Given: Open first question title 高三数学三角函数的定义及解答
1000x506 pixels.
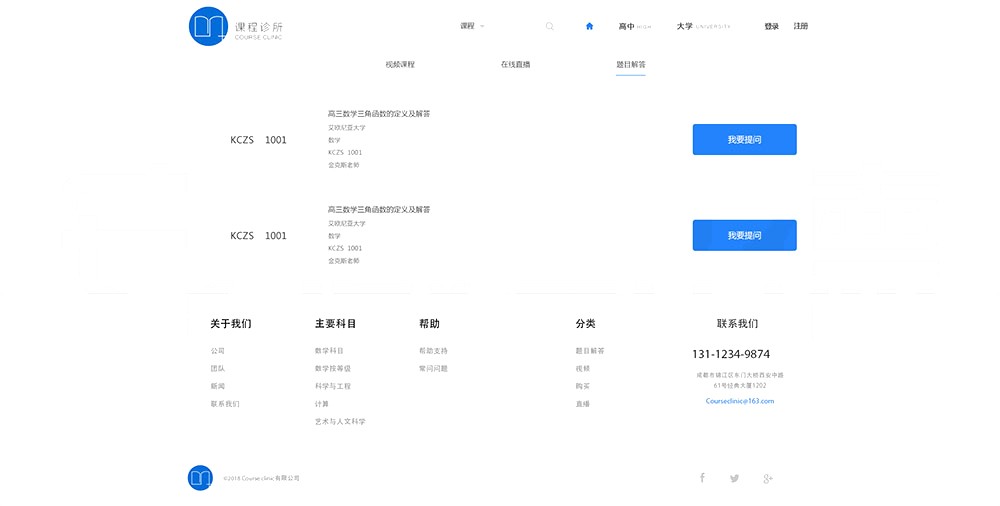Looking at the screenshot, I should 379,114.
